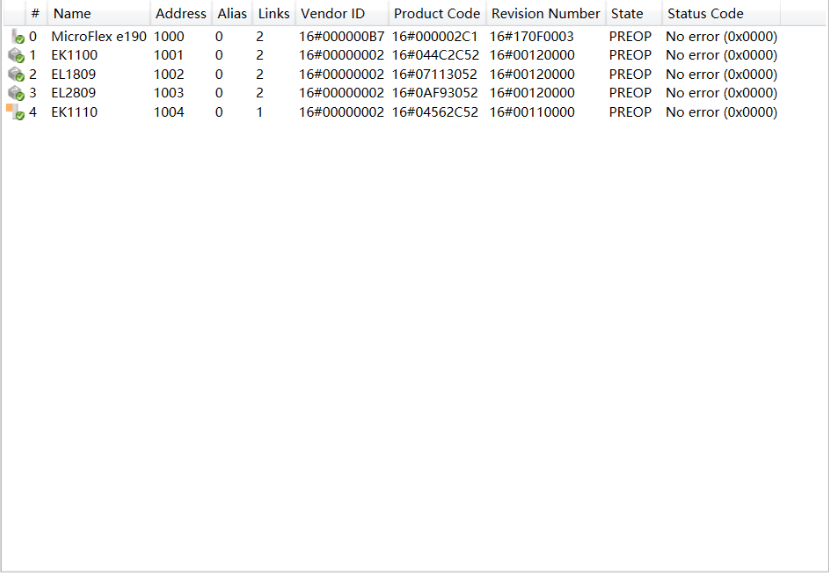Select the EL2809 name cell
The image size is (829, 573).
pyautogui.click(x=73, y=93)
